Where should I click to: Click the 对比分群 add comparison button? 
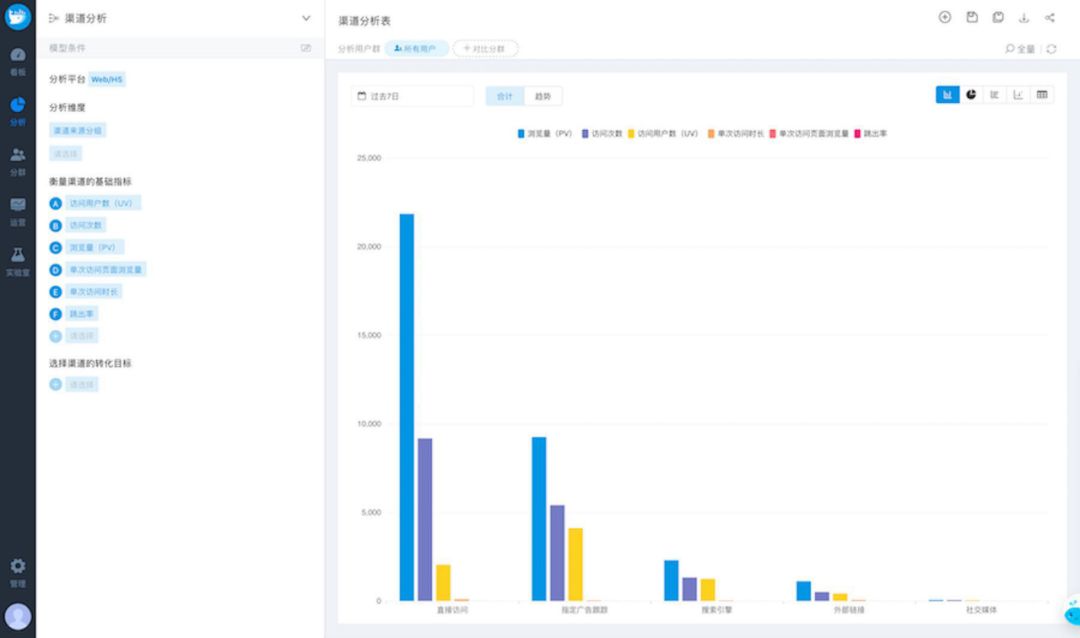pyautogui.click(x=485, y=48)
